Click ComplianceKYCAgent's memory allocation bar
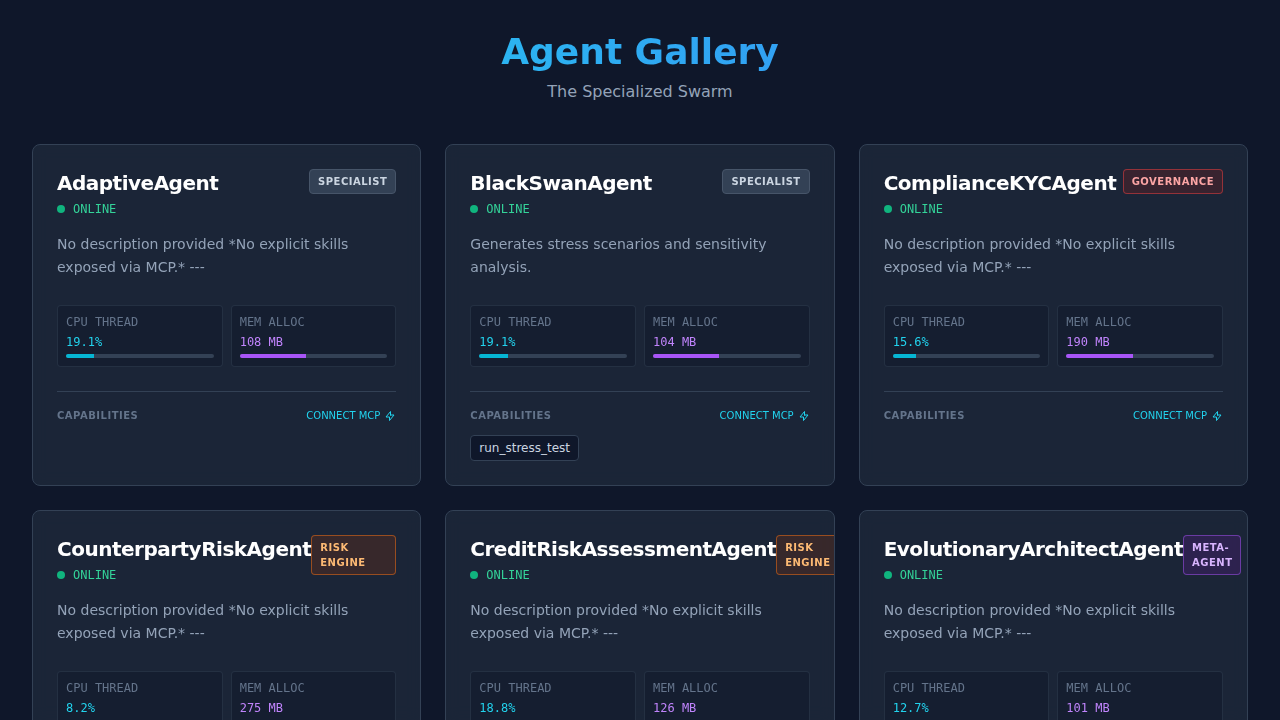Viewport: 1280px width, 720px height. click(x=1140, y=356)
